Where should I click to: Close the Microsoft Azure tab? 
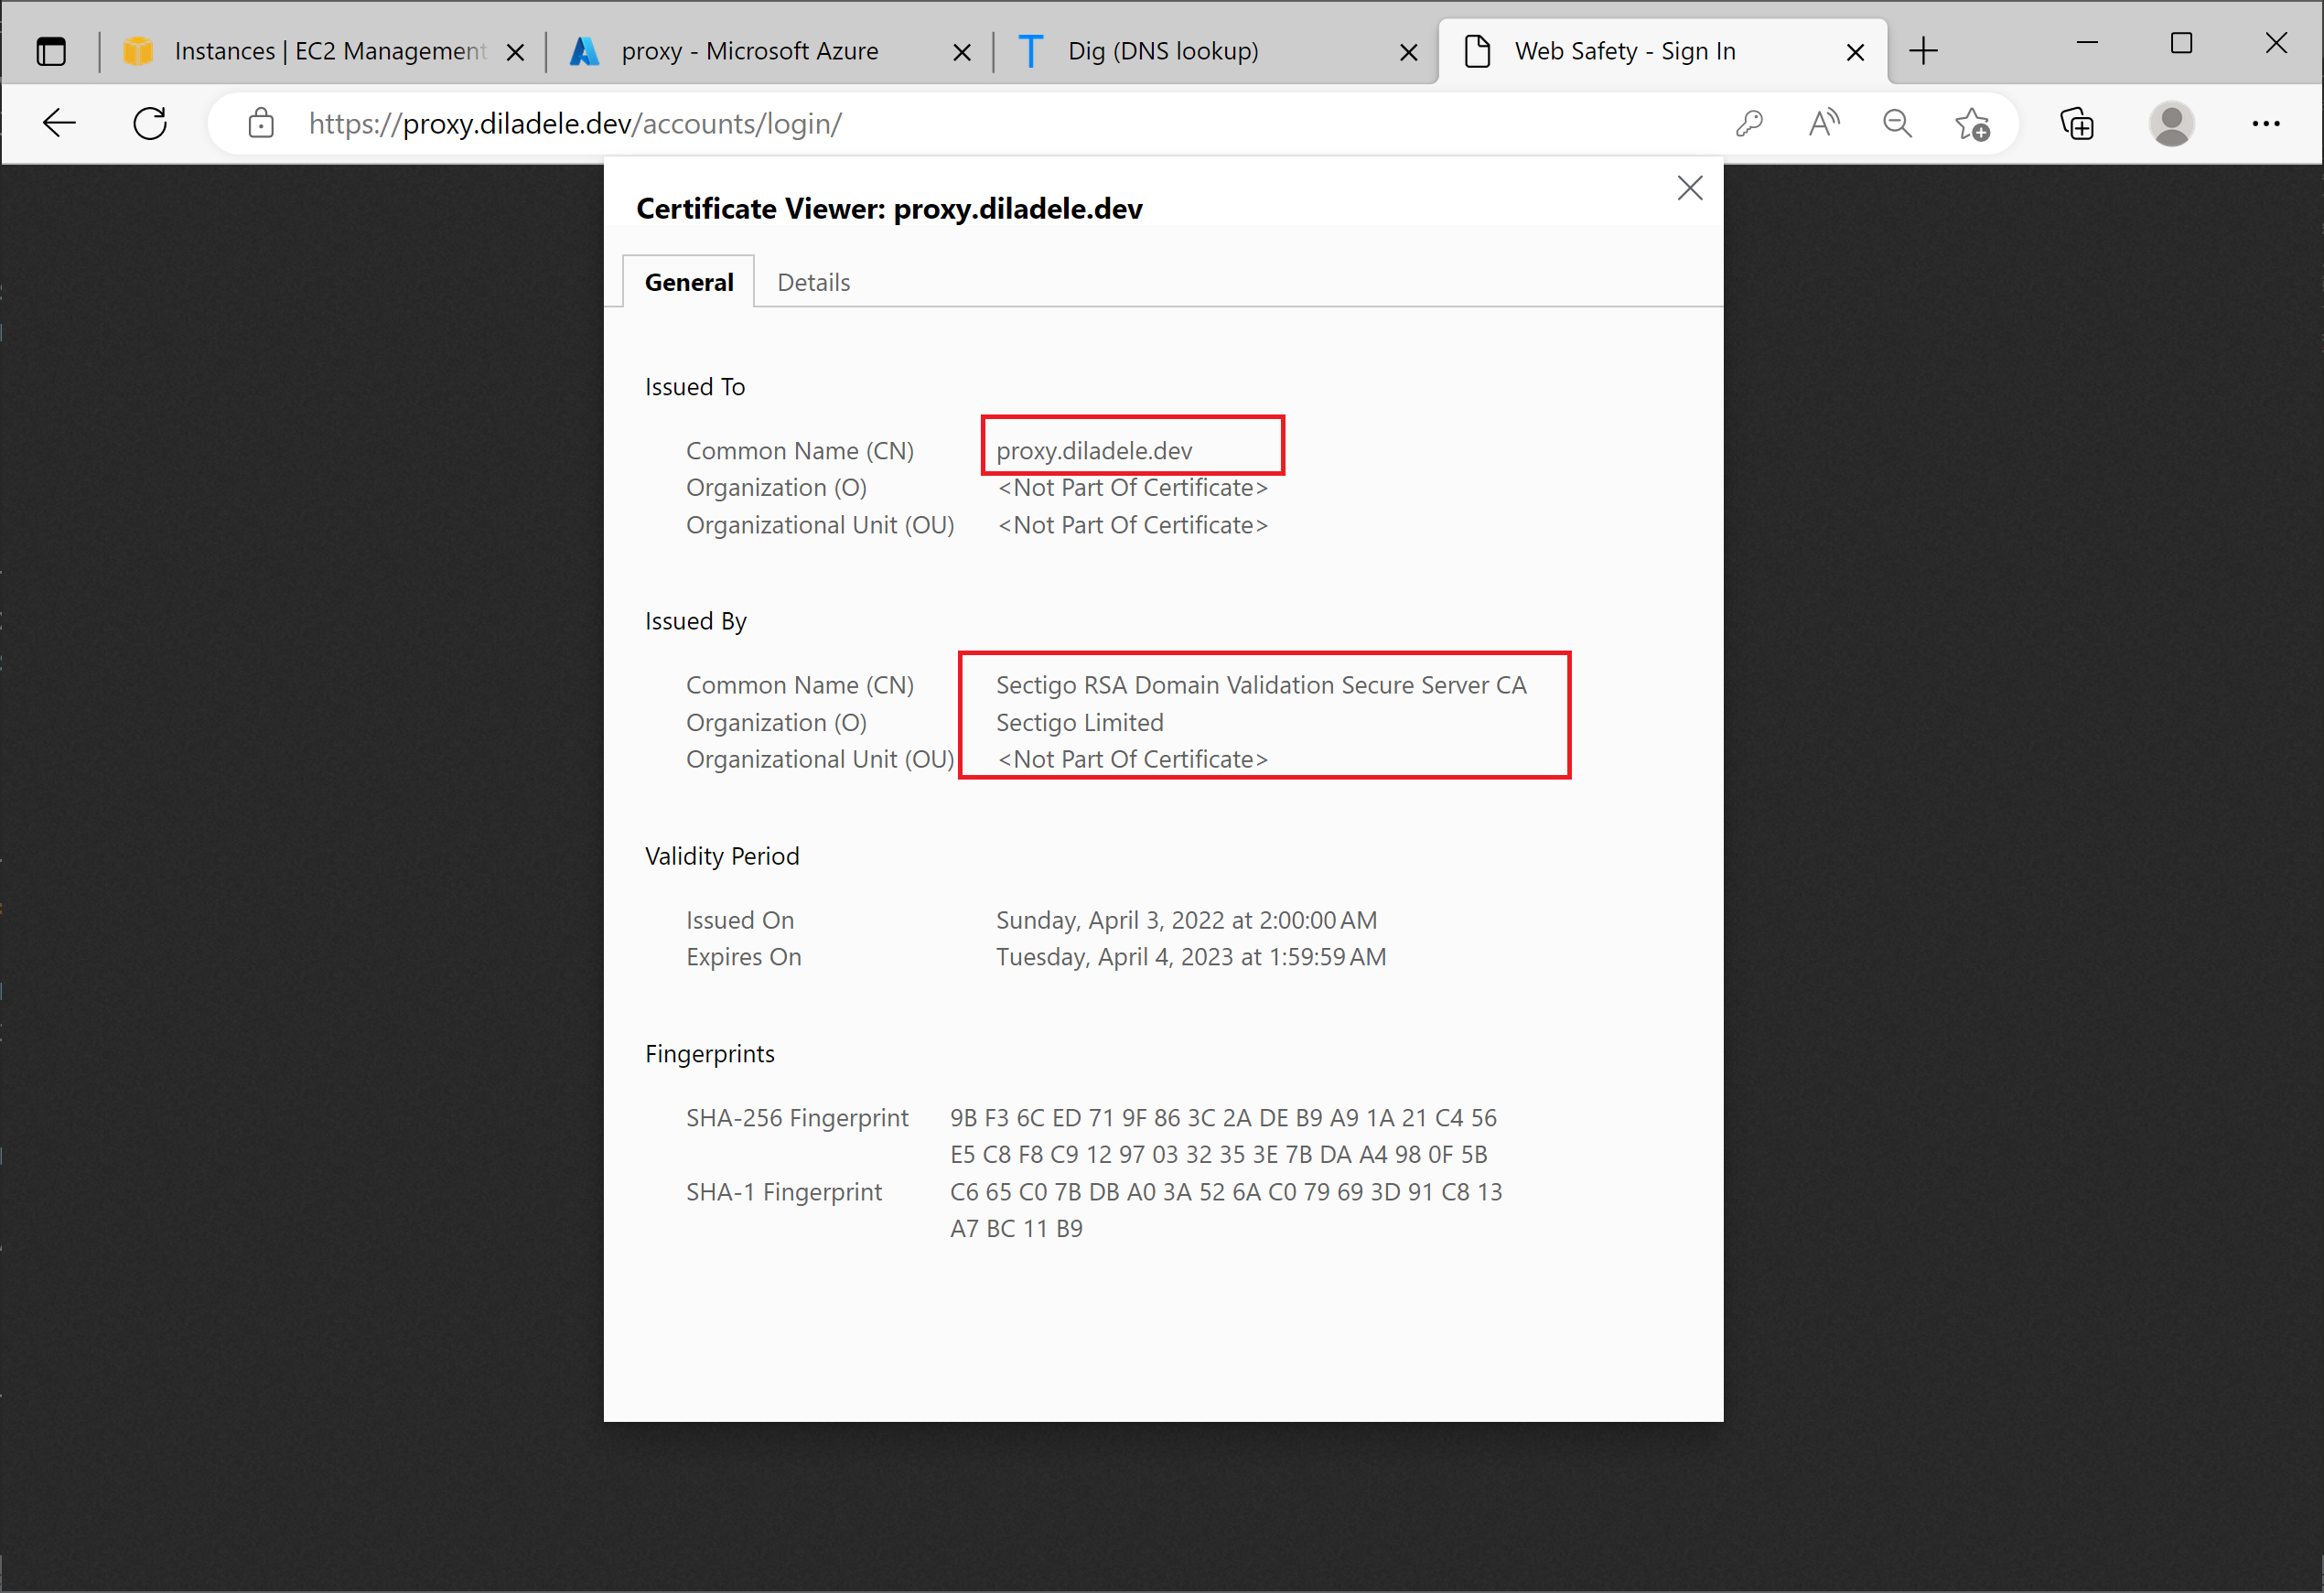coord(962,52)
